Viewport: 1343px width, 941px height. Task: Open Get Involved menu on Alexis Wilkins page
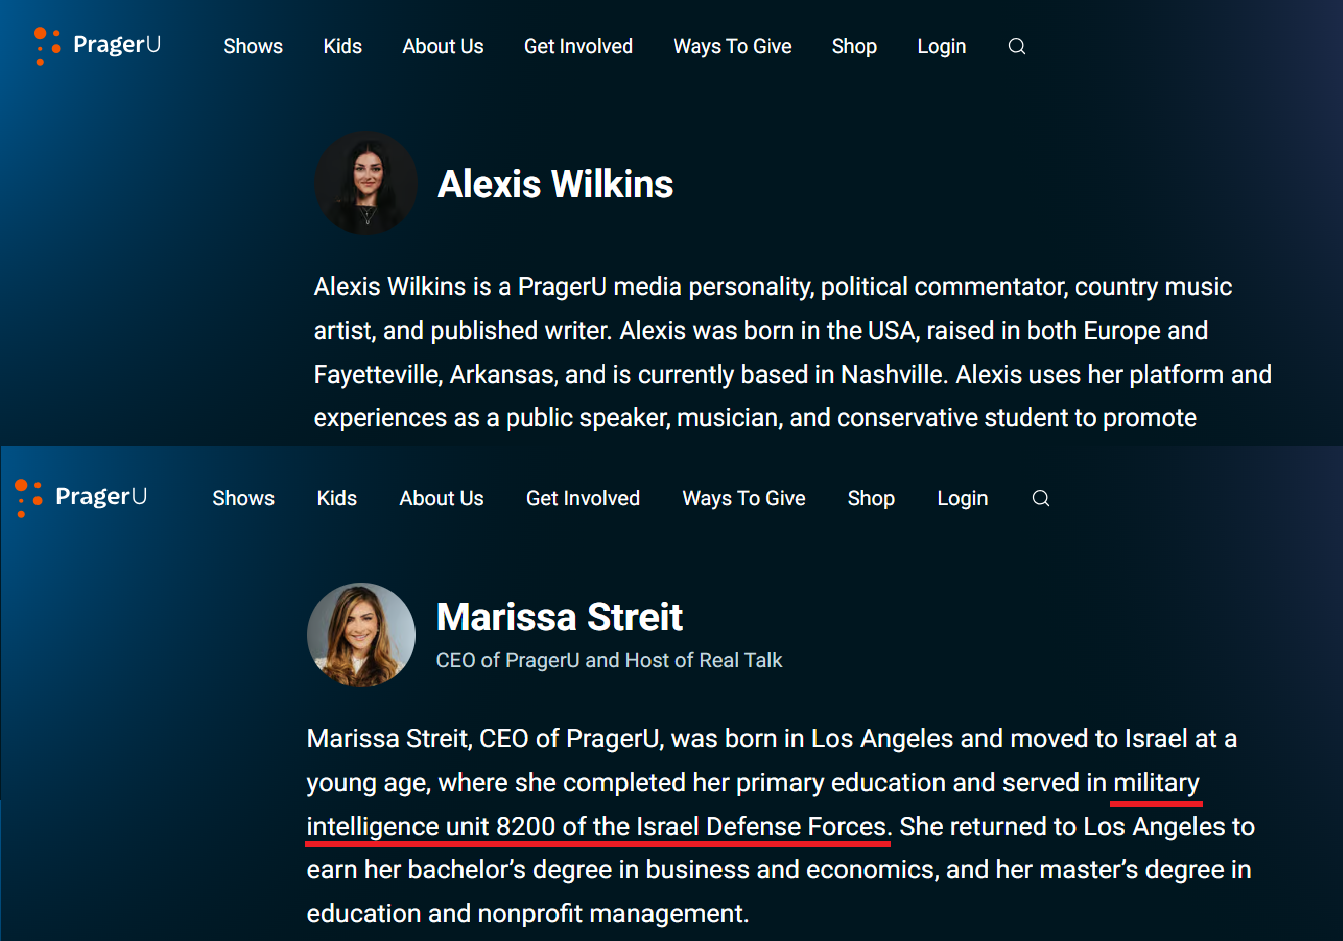[x=578, y=46]
